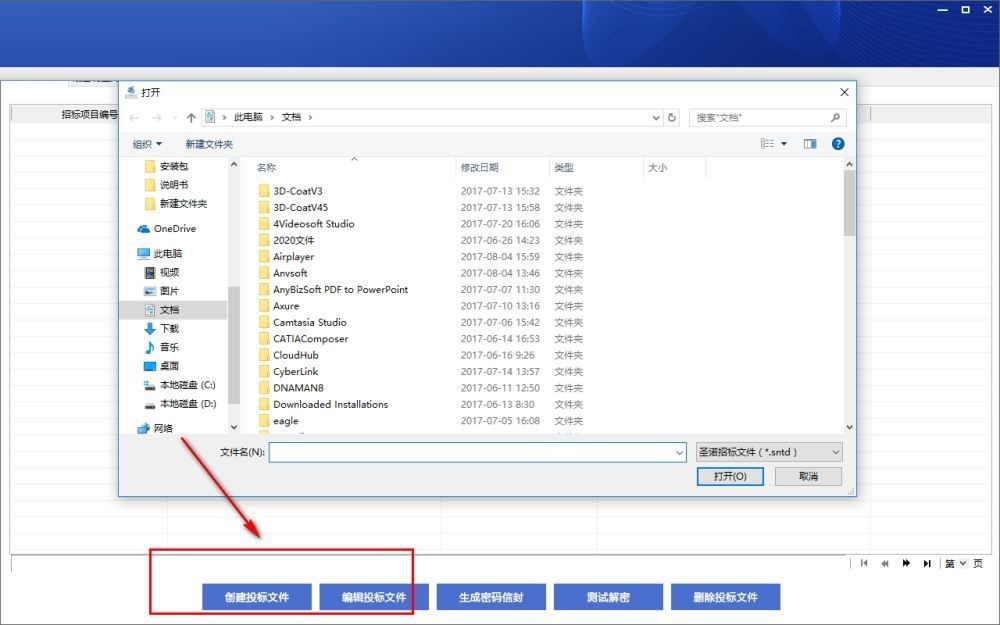Change view layout icon
1000x625 pixels.
[x=767, y=143]
